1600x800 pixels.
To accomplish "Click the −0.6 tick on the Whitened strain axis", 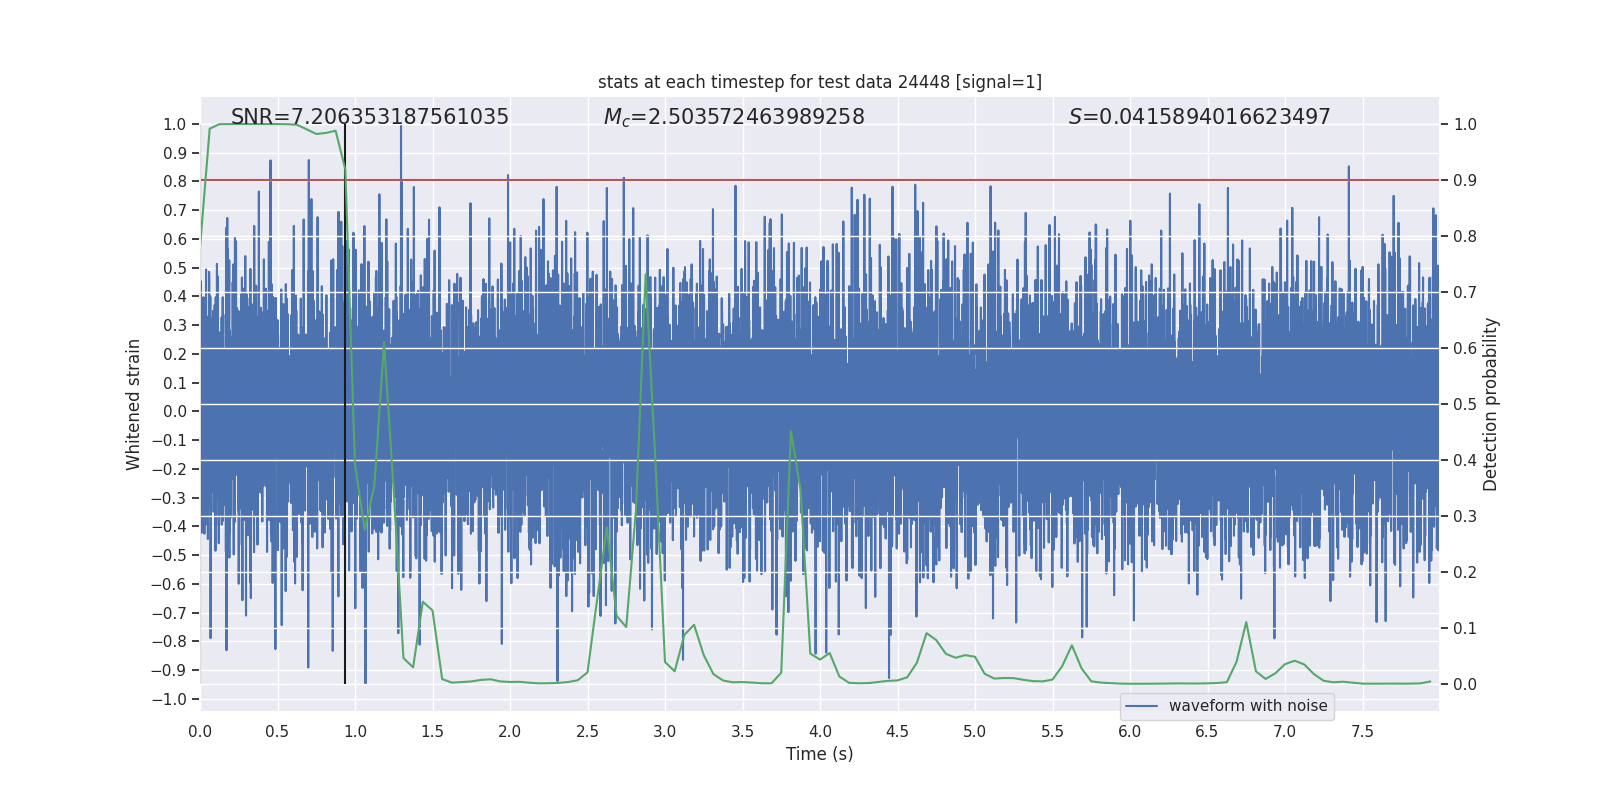I will (169, 584).
